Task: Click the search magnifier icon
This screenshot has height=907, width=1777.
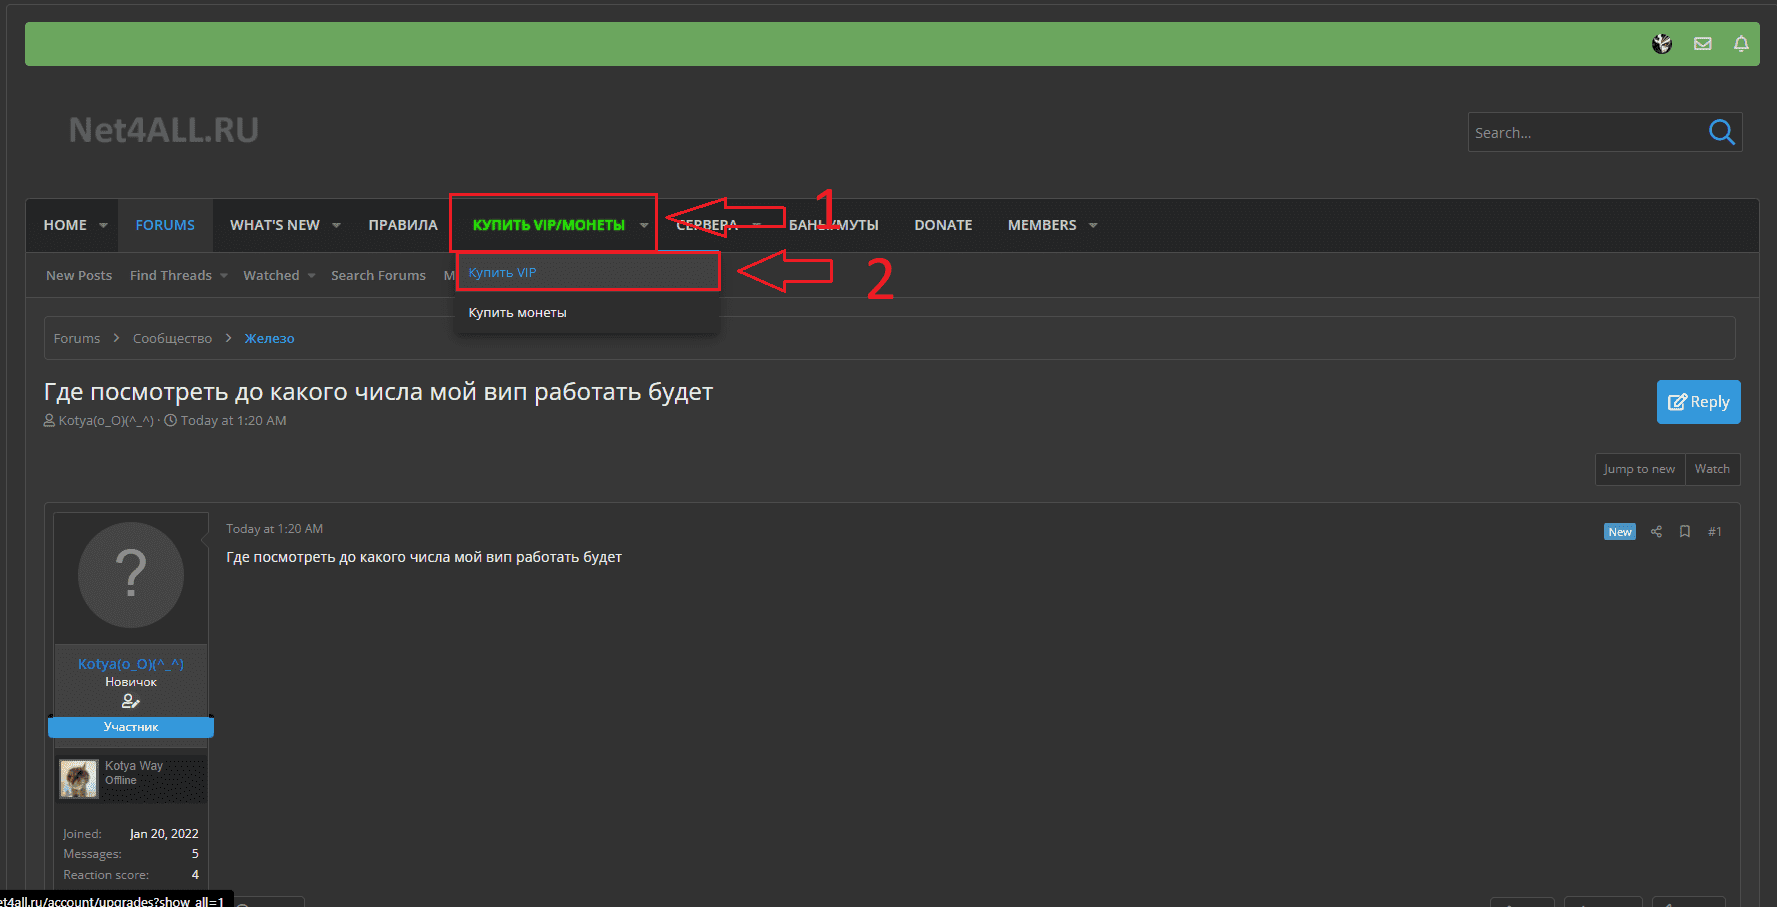Action: pyautogui.click(x=1721, y=132)
